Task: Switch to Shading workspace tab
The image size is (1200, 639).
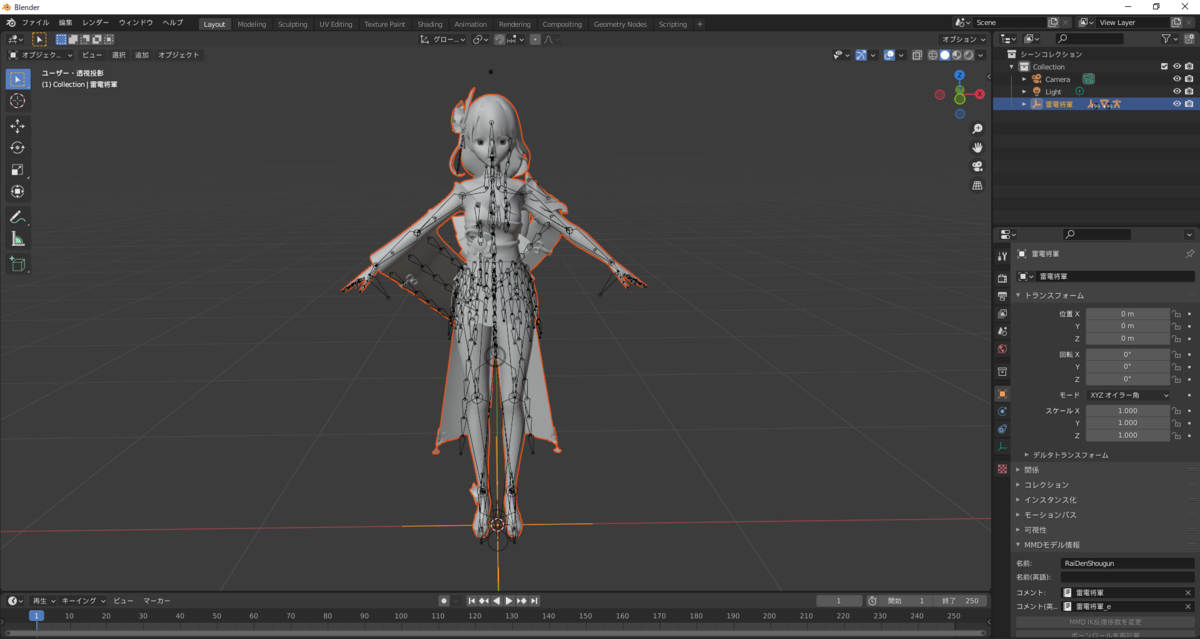Action: pyautogui.click(x=430, y=24)
